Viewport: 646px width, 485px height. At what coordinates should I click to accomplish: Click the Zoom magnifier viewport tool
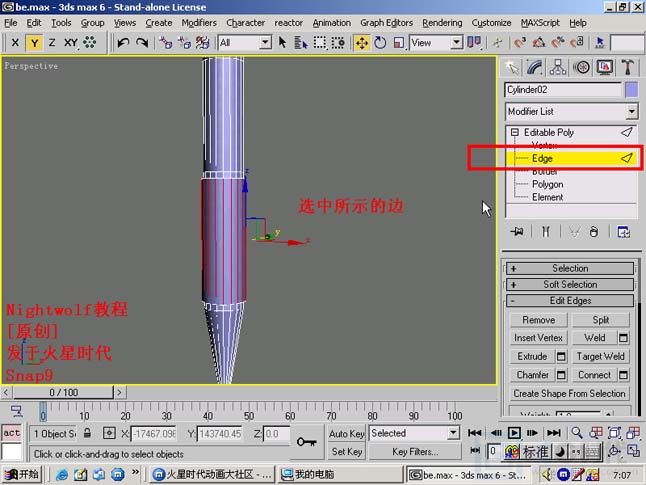577,433
